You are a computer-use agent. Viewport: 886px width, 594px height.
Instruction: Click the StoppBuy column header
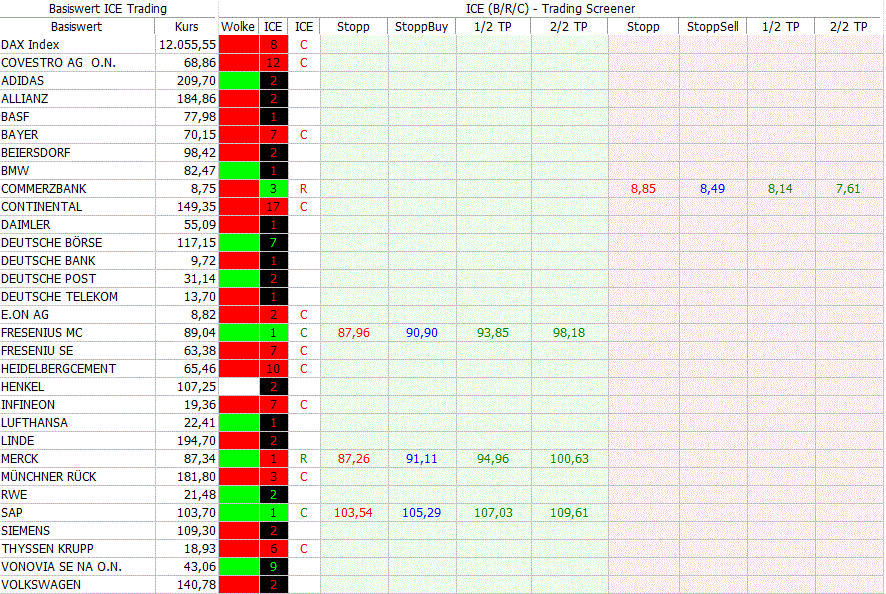(x=422, y=27)
